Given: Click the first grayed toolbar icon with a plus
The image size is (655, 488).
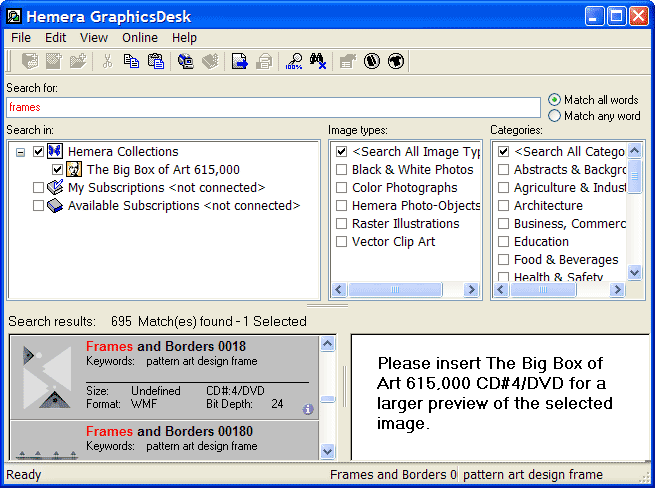Looking at the screenshot, I should 30,61.
